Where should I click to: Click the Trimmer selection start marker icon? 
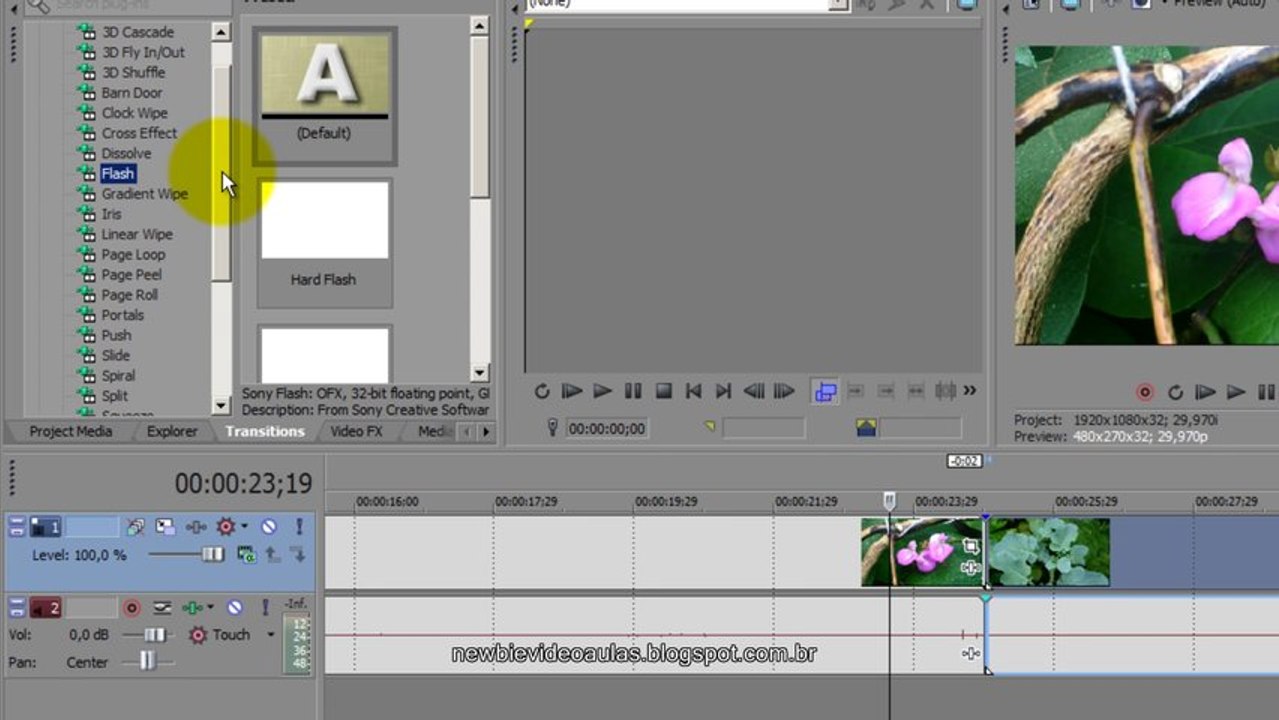(x=710, y=428)
